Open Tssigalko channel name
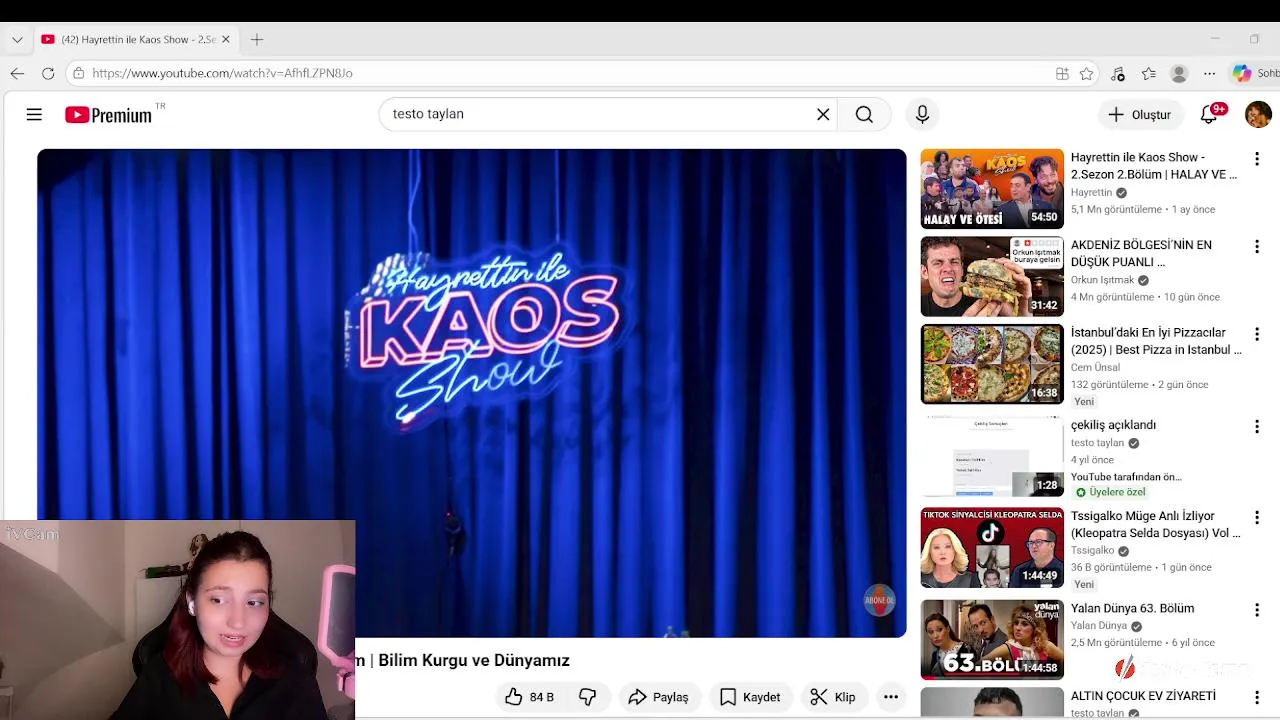 click(1092, 550)
